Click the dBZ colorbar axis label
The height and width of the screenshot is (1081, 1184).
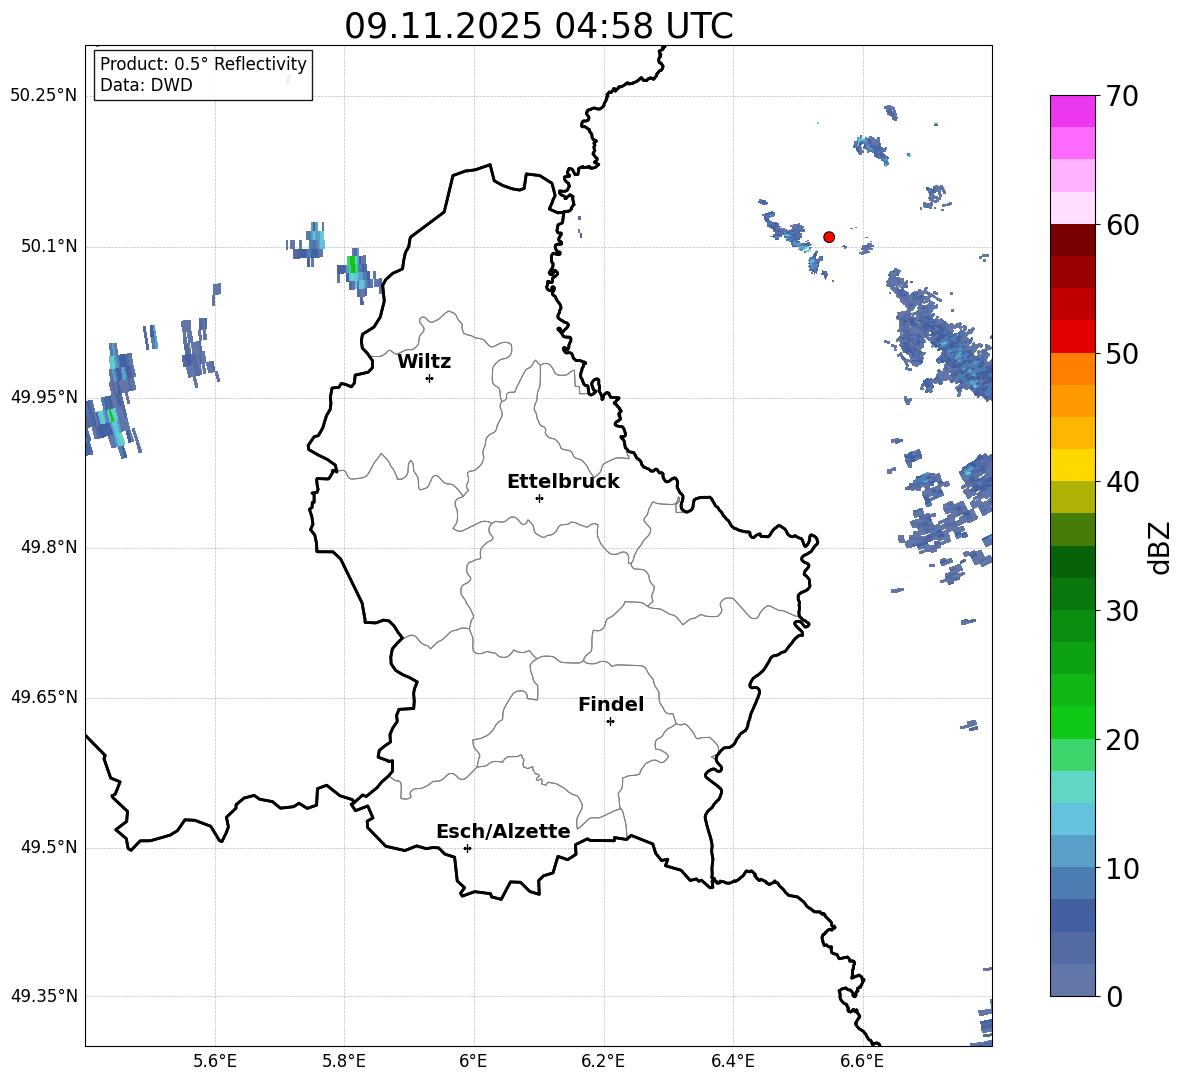click(x=1160, y=548)
